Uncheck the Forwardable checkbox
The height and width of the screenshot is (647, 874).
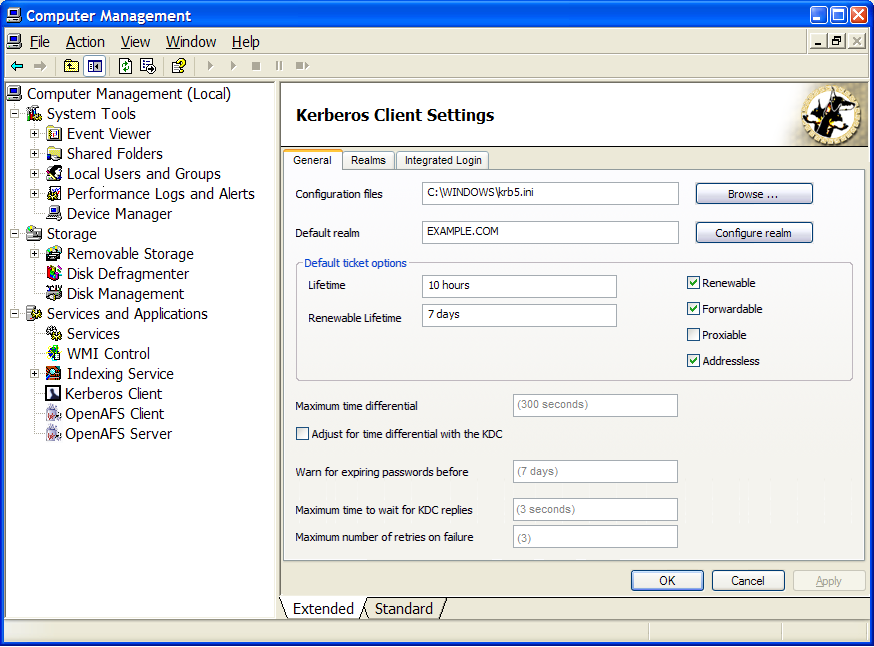(693, 309)
